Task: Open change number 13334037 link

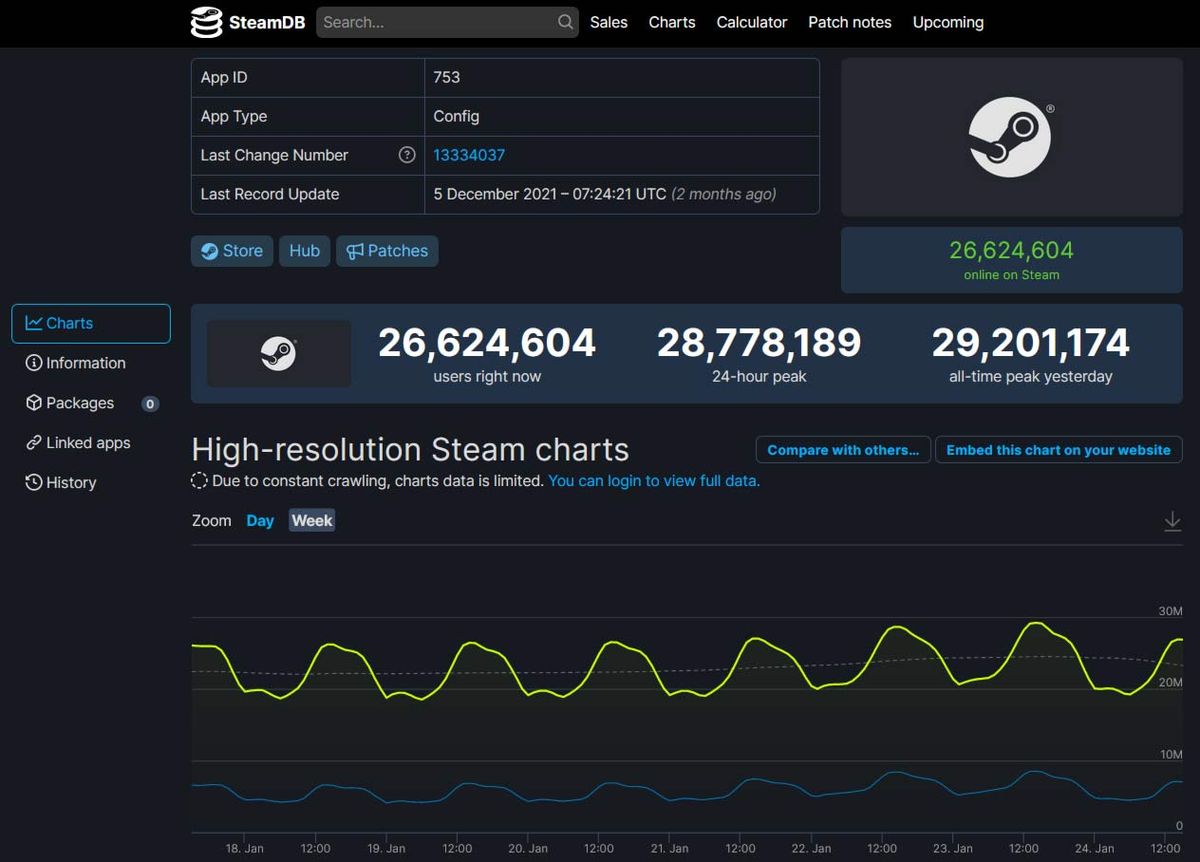Action: 466,155
